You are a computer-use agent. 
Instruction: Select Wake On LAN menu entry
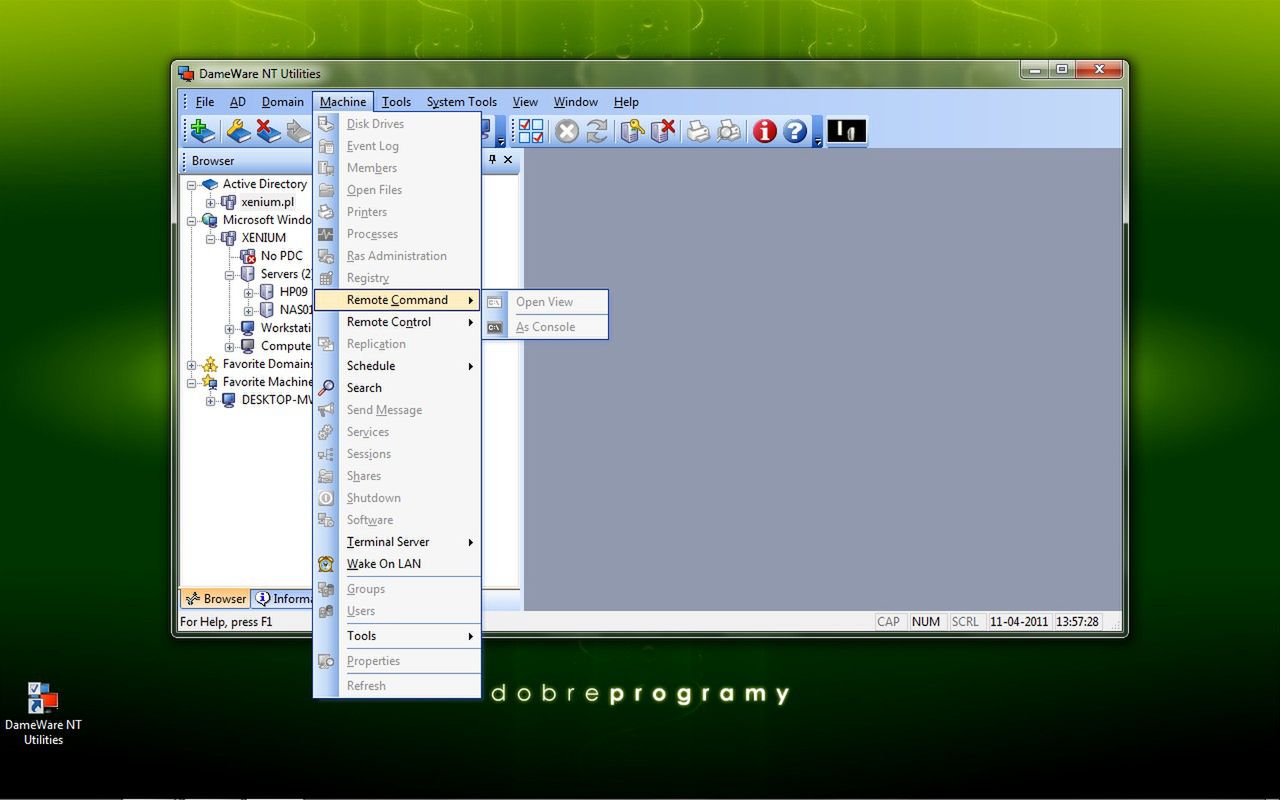(397, 564)
